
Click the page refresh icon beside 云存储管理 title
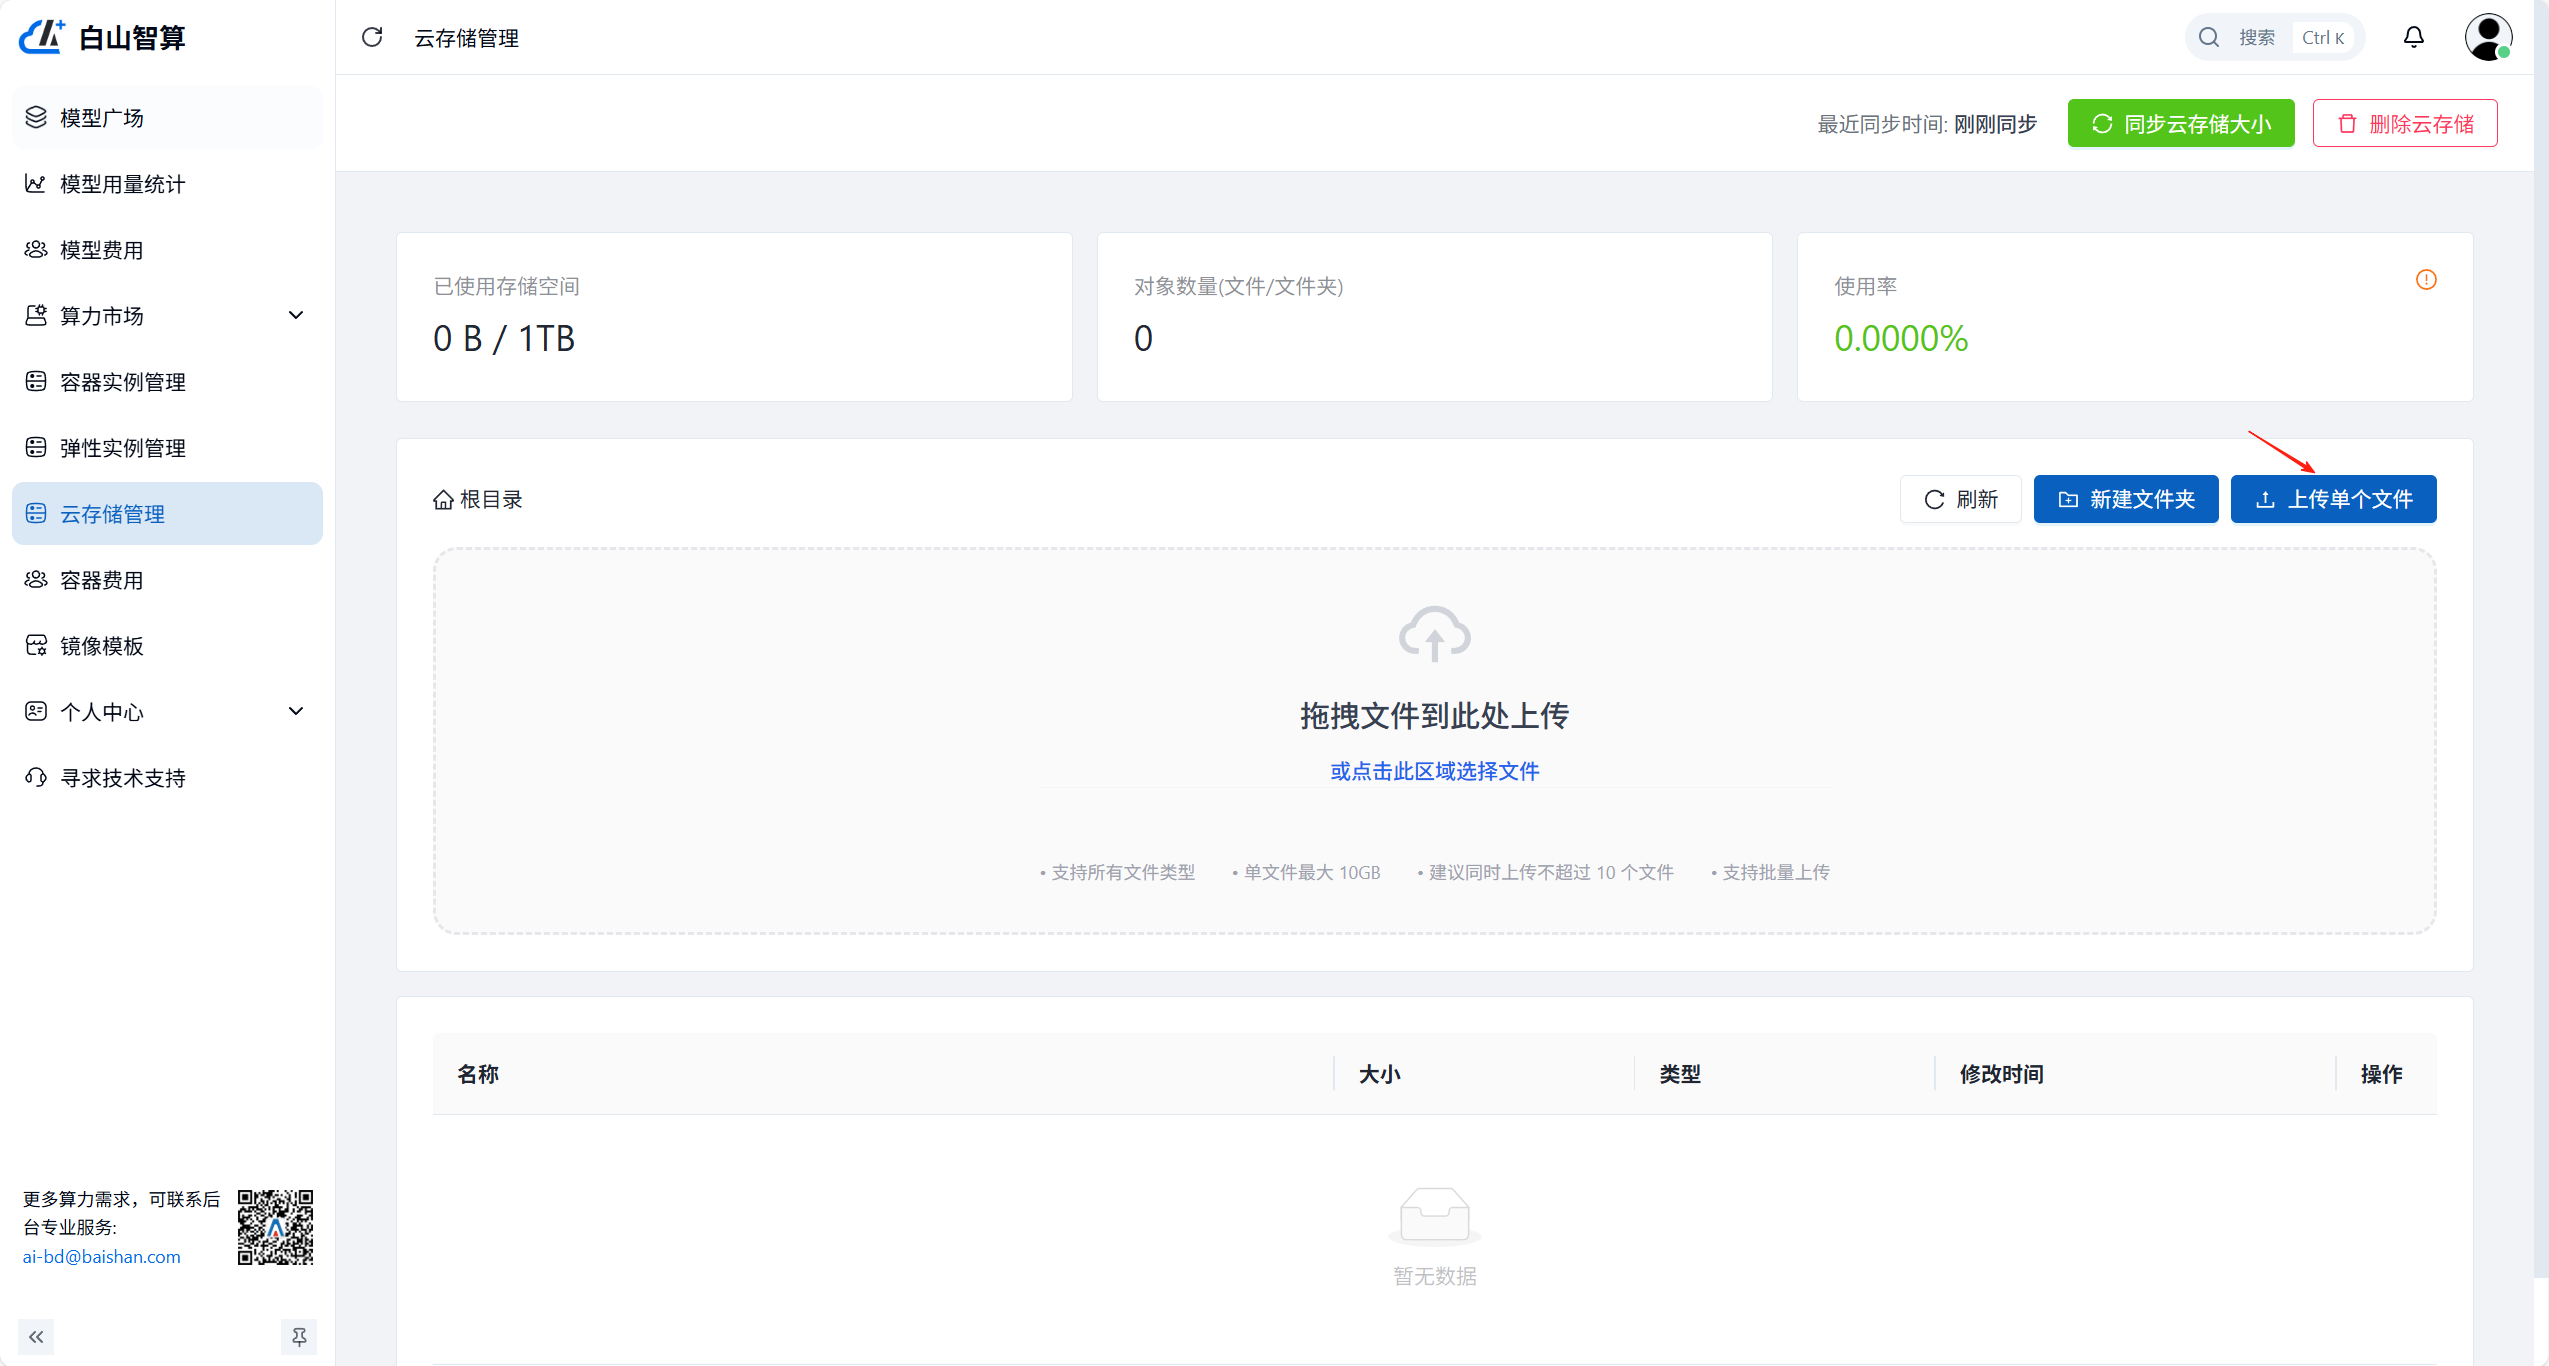[x=372, y=37]
